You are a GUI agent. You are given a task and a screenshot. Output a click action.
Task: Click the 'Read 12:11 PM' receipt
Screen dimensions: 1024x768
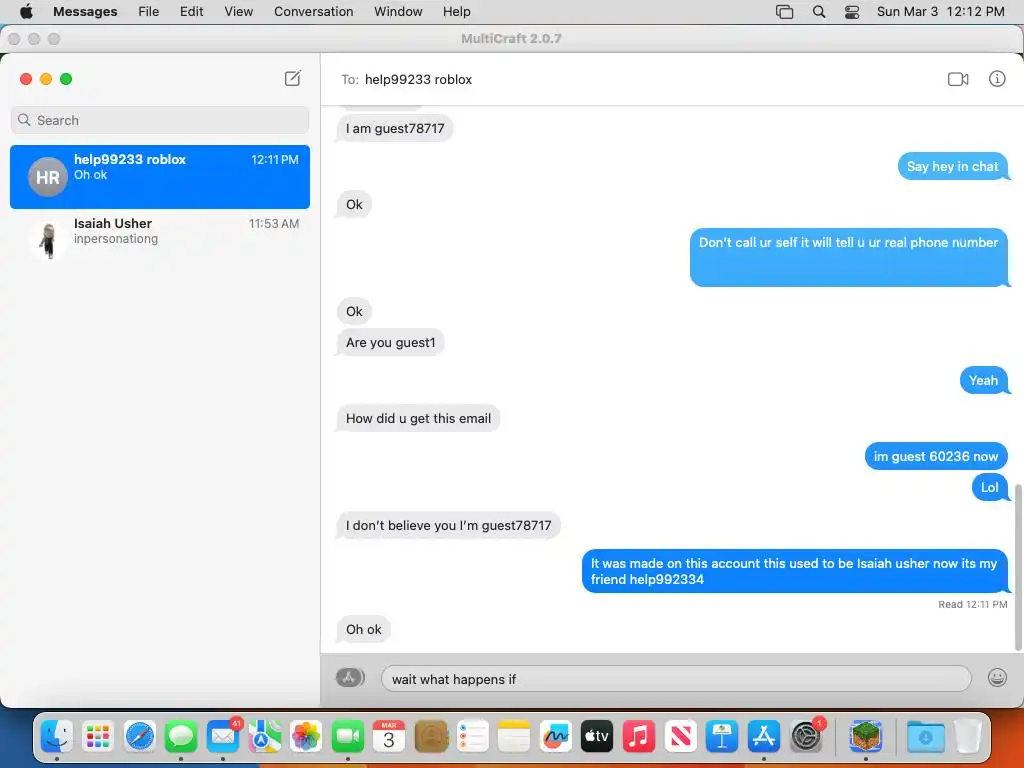(x=972, y=604)
